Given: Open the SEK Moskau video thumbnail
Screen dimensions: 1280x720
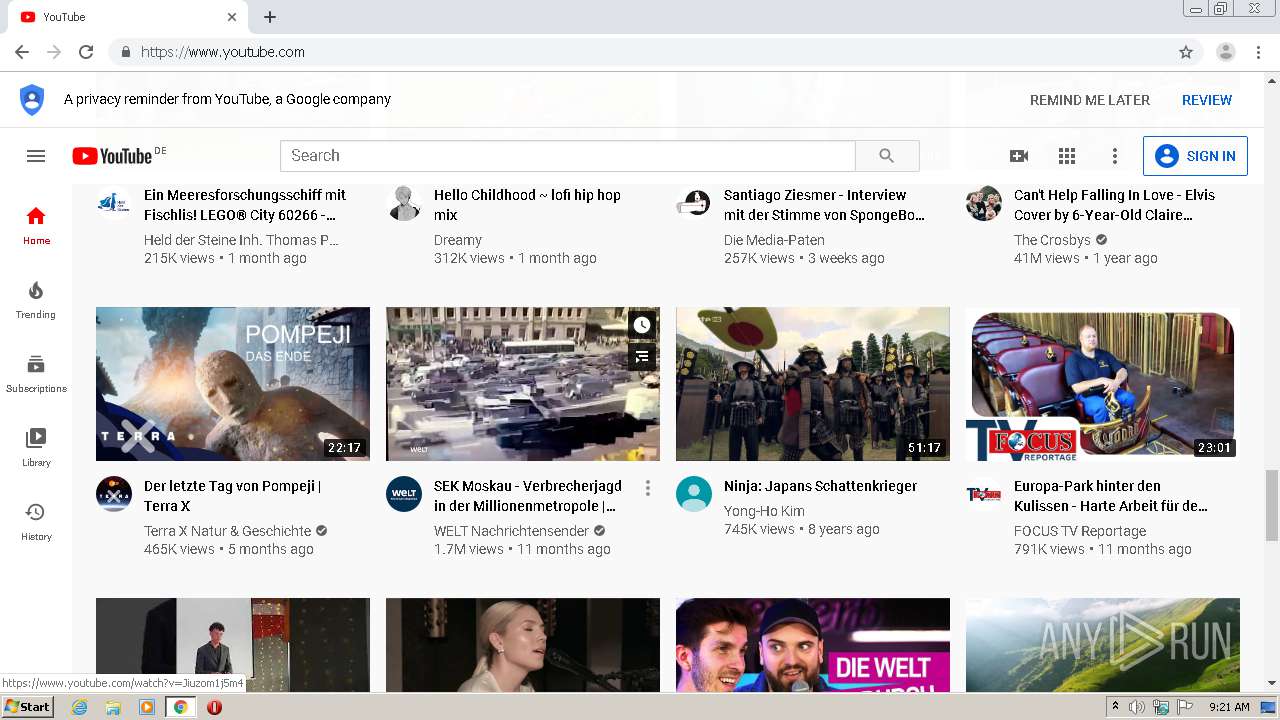Looking at the screenshot, I should [x=523, y=384].
